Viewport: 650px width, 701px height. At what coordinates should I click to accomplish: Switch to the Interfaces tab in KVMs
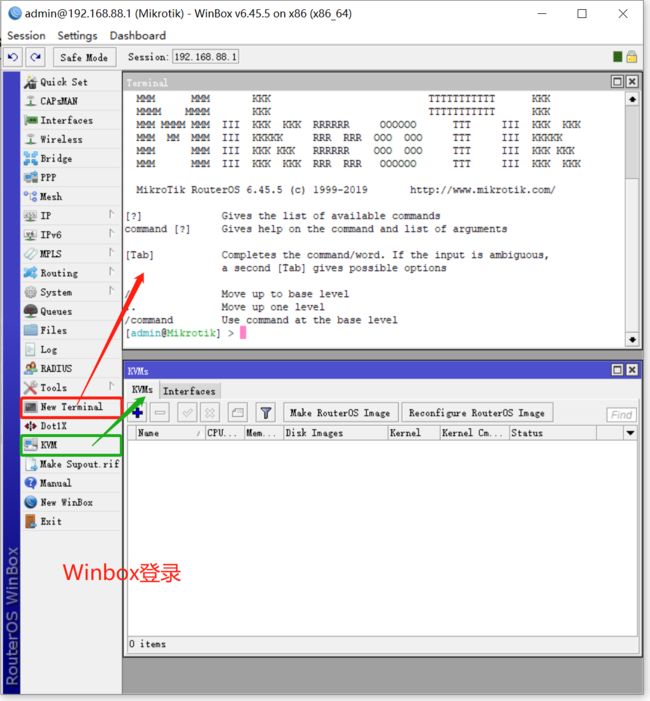(189, 391)
